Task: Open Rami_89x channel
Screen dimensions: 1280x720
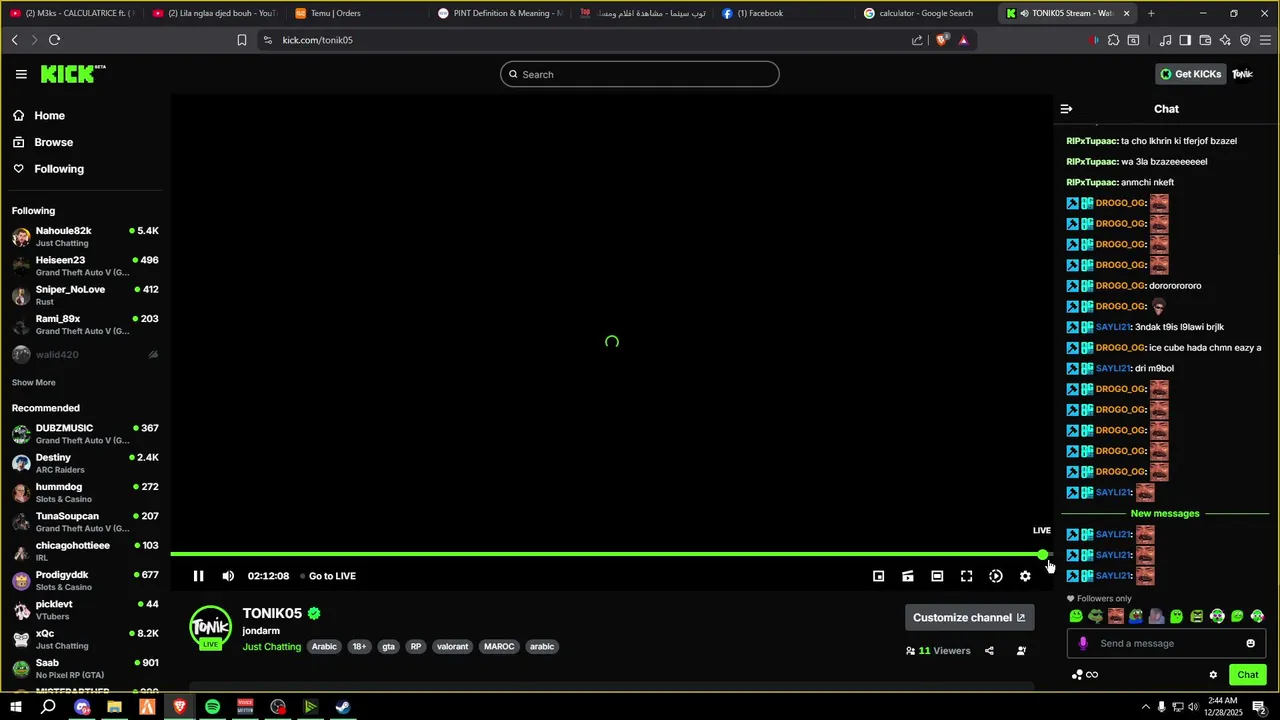Action: pyautogui.click(x=85, y=324)
